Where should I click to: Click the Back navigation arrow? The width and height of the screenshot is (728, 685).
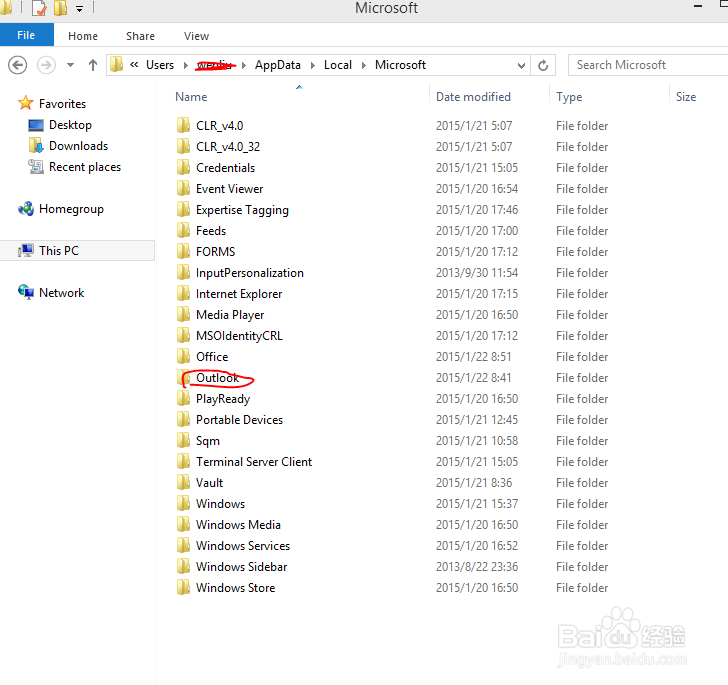pyautogui.click(x=18, y=65)
